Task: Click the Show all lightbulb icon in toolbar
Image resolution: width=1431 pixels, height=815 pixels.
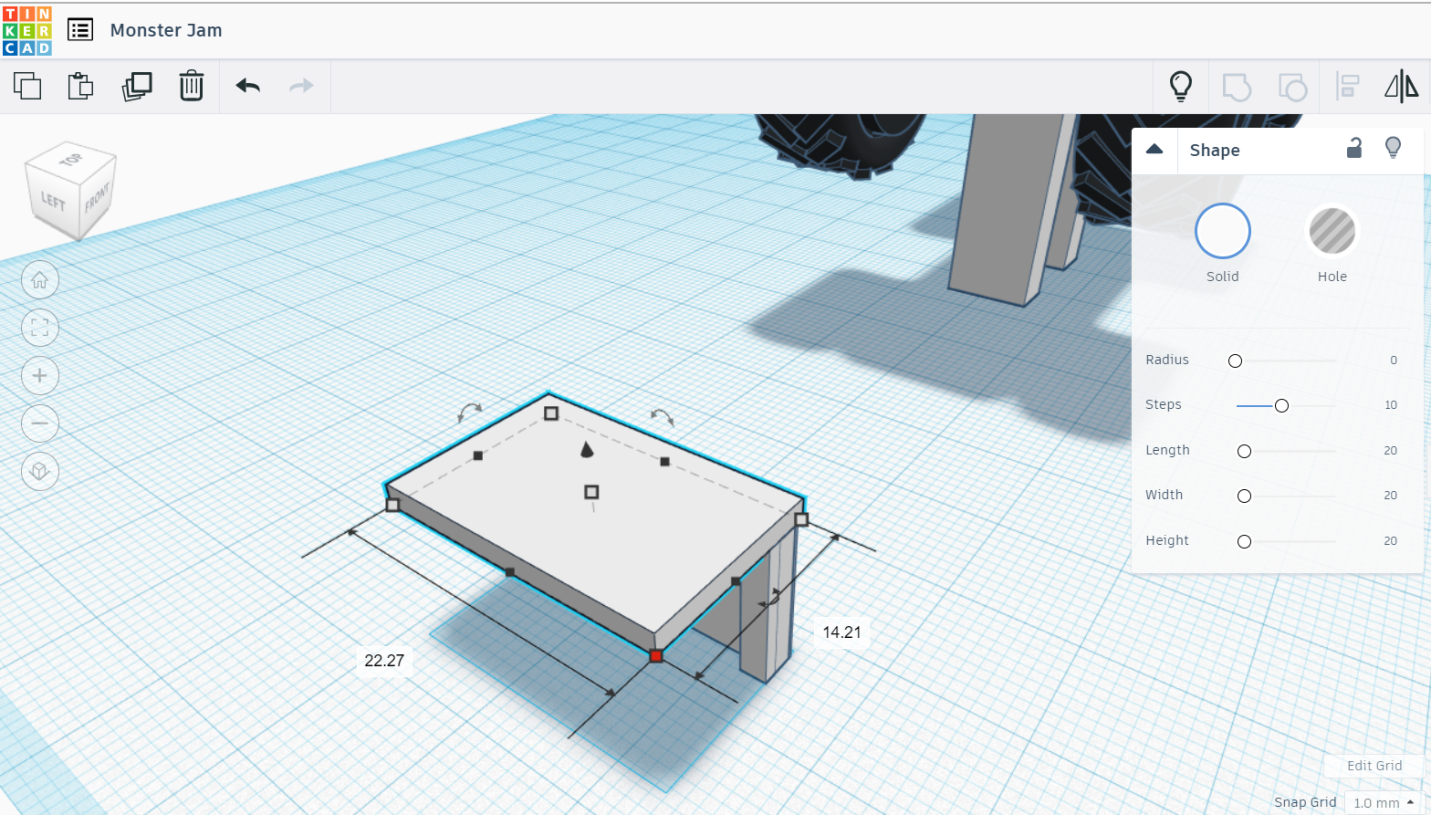Action: (1181, 87)
